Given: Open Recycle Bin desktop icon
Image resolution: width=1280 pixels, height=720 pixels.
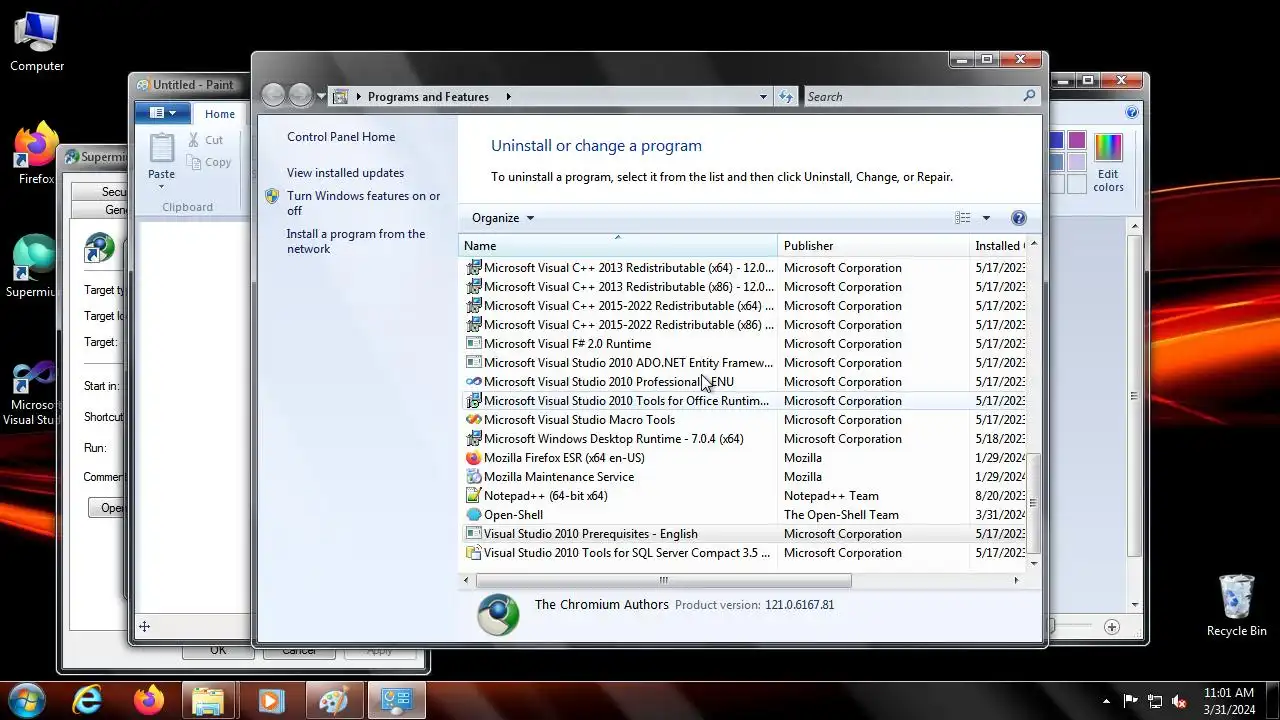Looking at the screenshot, I should (1237, 606).
